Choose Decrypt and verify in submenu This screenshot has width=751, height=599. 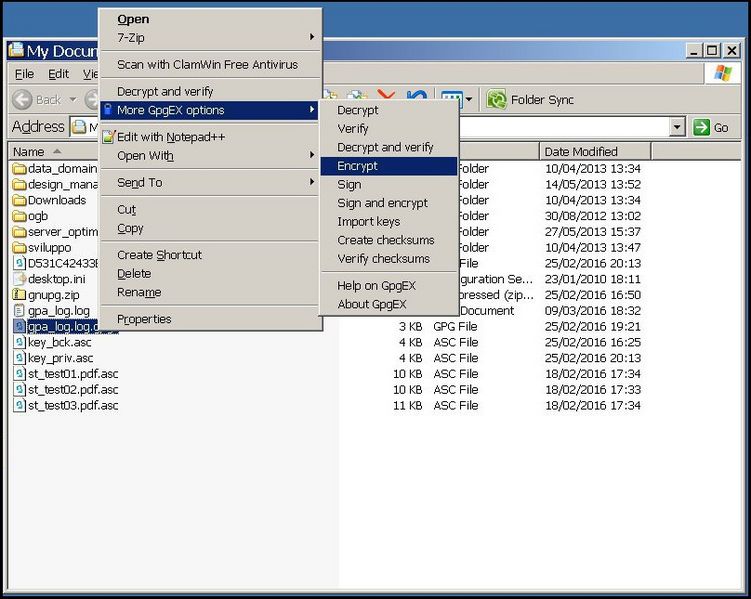pos(388,147)
